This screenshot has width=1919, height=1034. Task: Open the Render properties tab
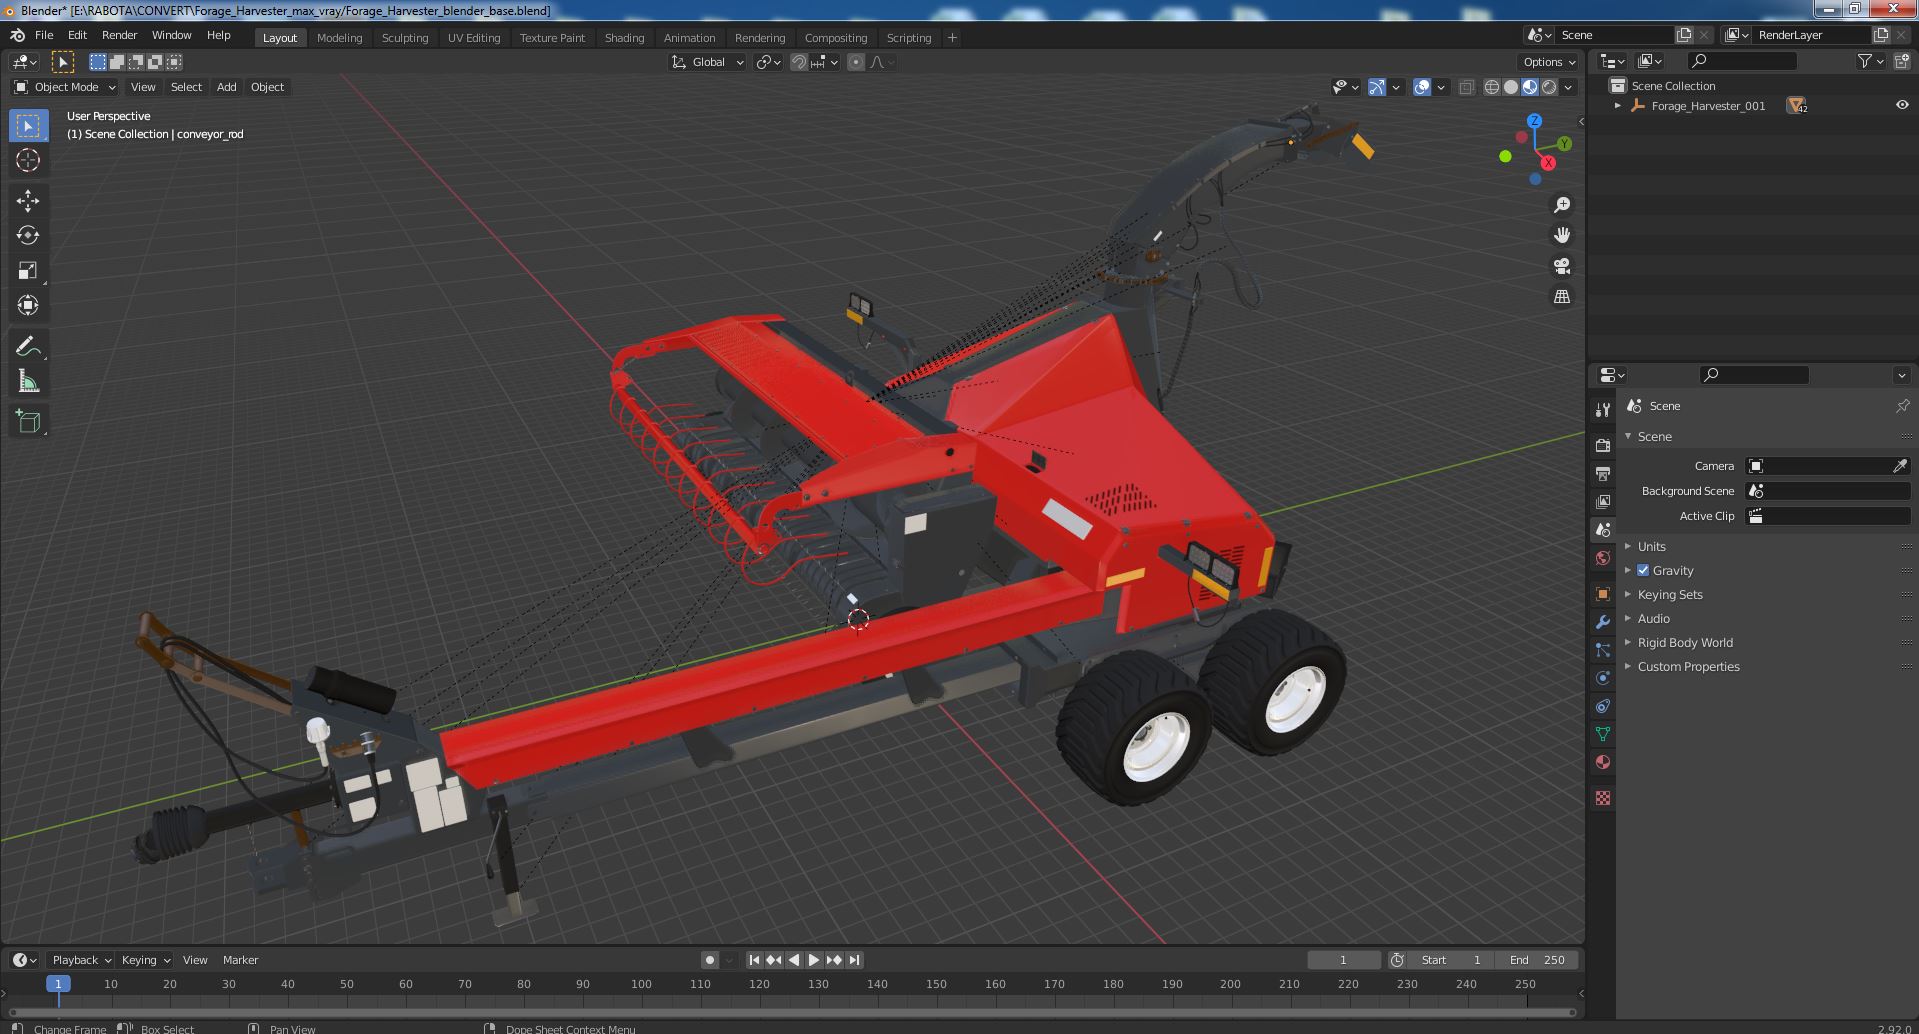(1603, 445)
